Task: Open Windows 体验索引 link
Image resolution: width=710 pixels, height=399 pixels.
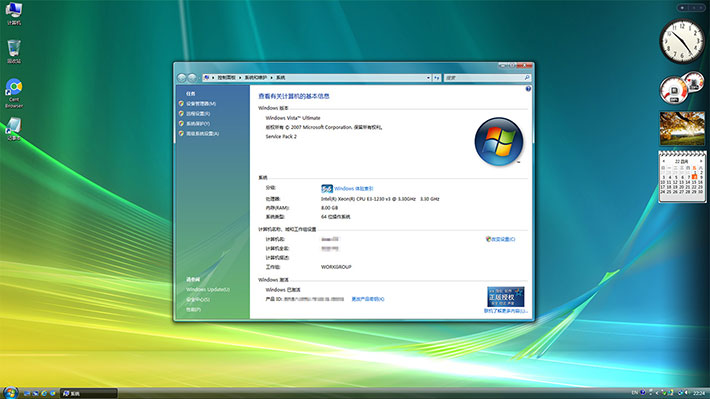Action: click(354, 188)
